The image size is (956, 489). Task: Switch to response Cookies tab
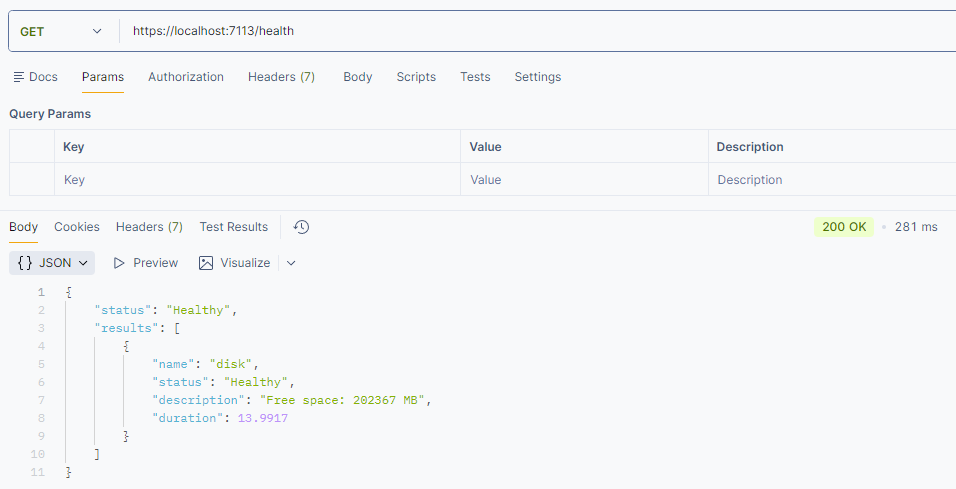coord(77,227)
